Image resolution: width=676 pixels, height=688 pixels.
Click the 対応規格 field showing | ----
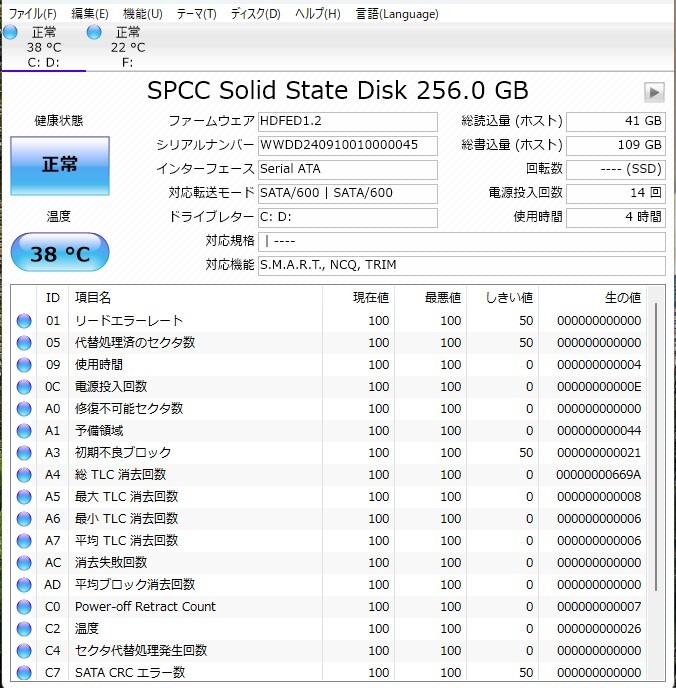tap(461, 242)
